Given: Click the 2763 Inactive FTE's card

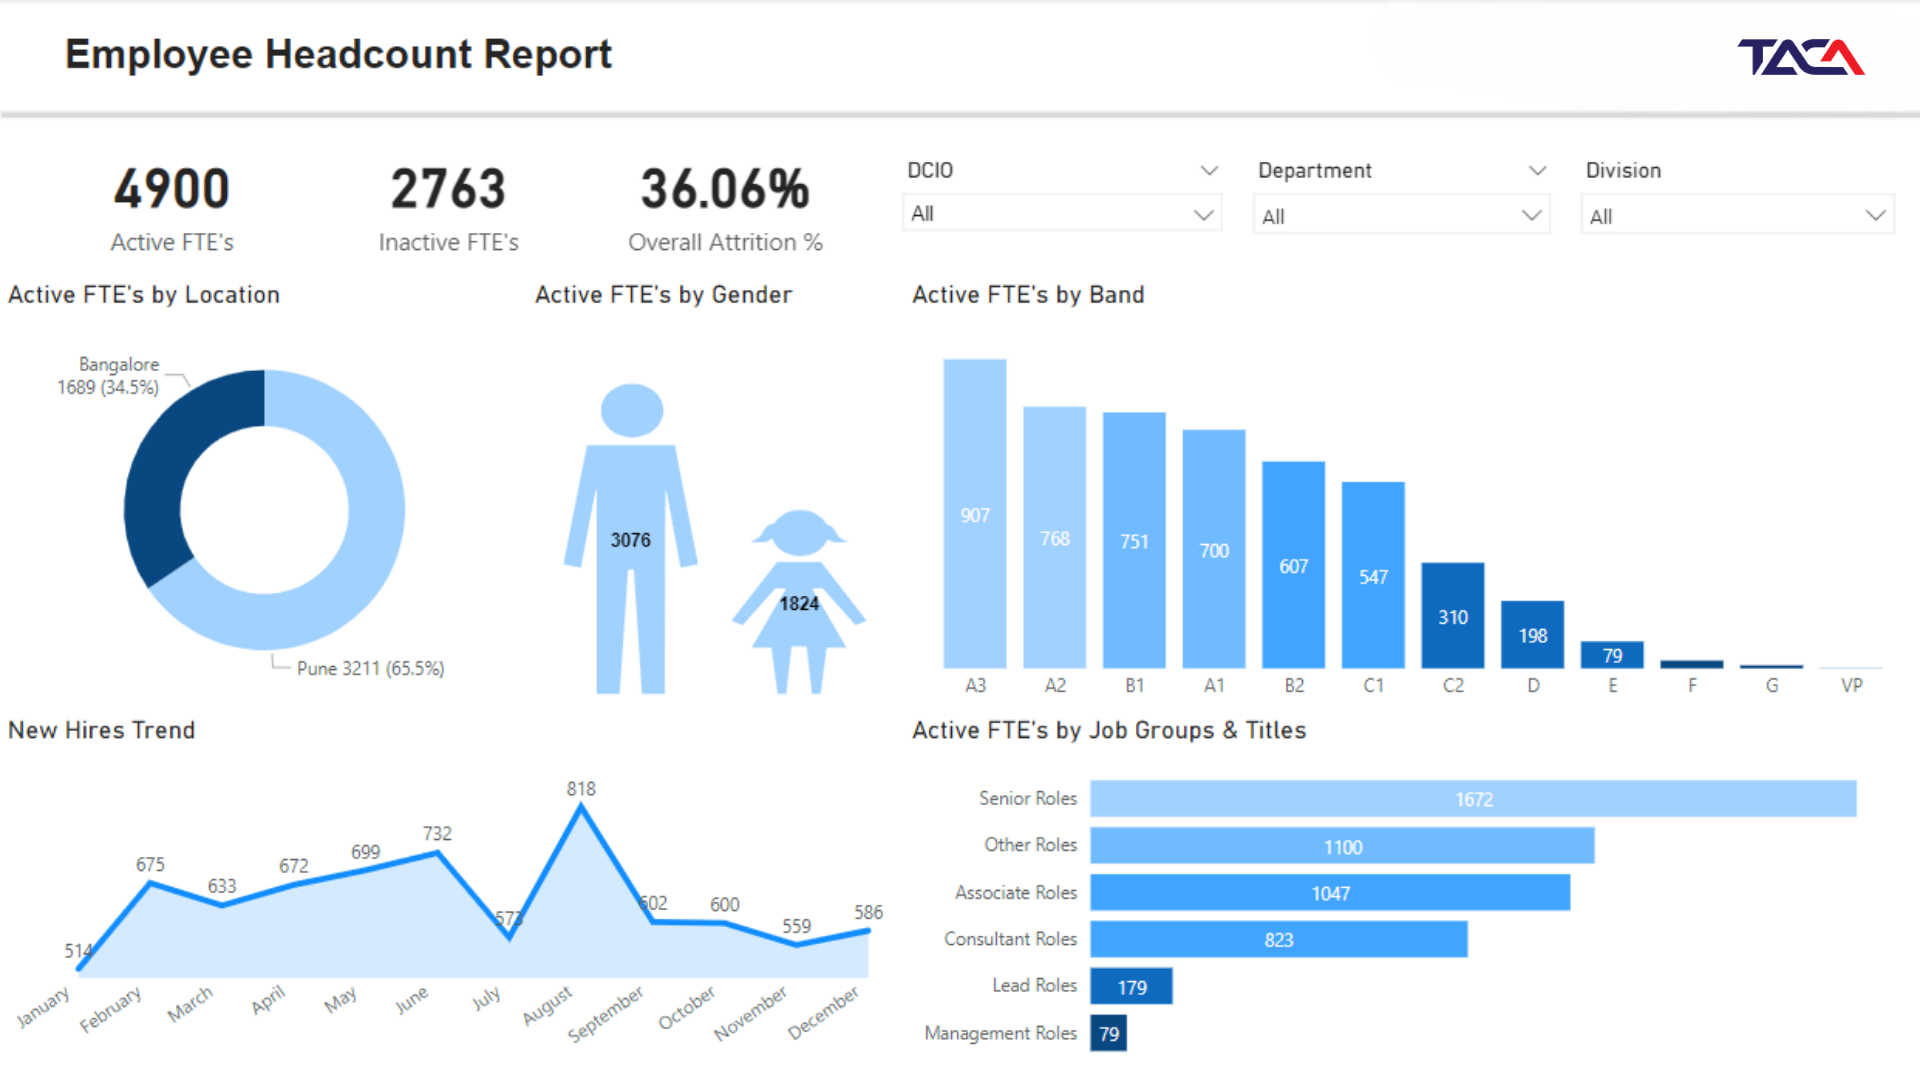Looking at the screenshot, I should point(448,210).
